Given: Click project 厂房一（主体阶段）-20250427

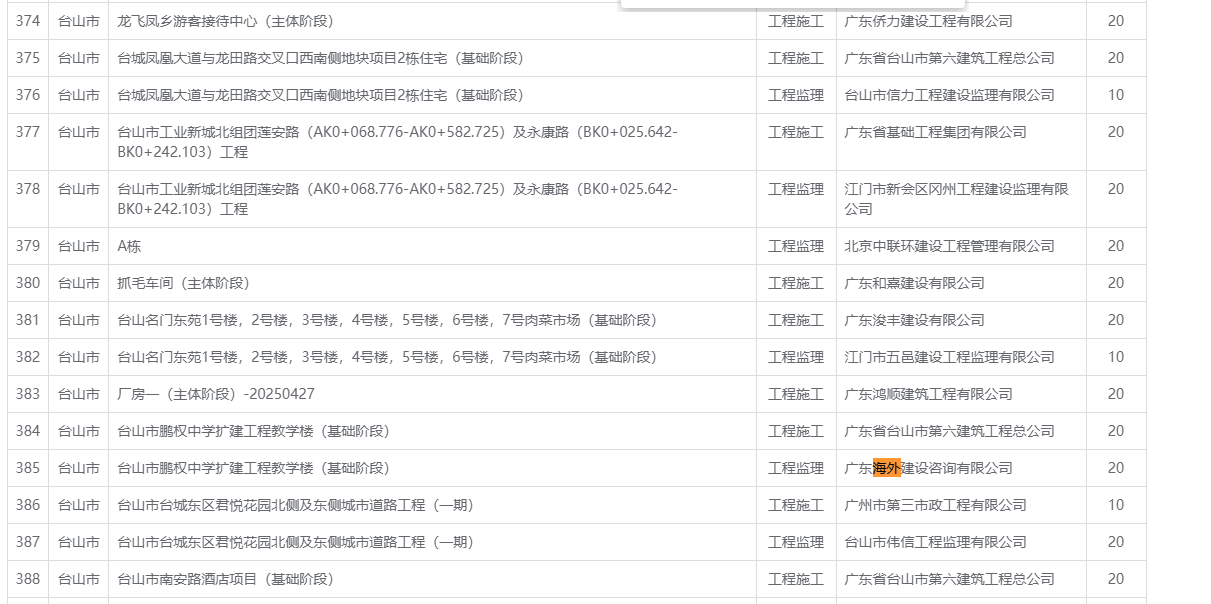Looking at the screenshot, I should (x=216, y=394).
